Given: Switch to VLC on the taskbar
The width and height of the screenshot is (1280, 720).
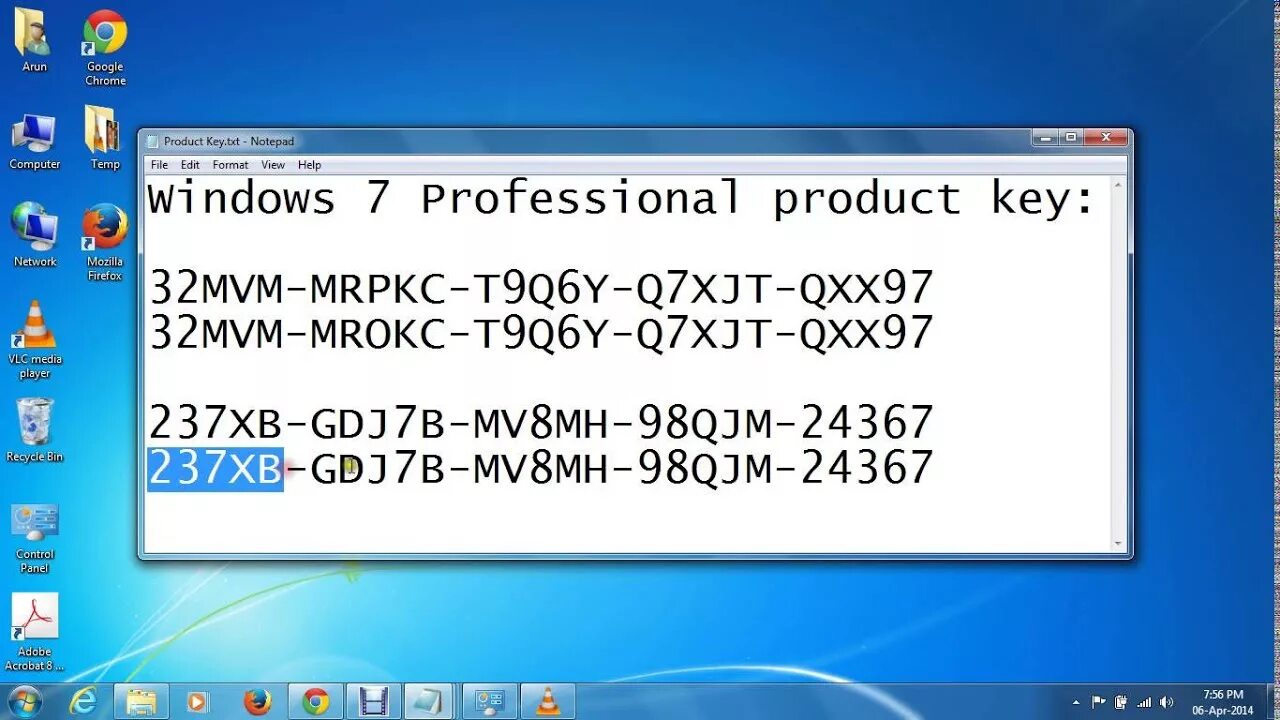Looking at the screenshot, I should [548, 702].
